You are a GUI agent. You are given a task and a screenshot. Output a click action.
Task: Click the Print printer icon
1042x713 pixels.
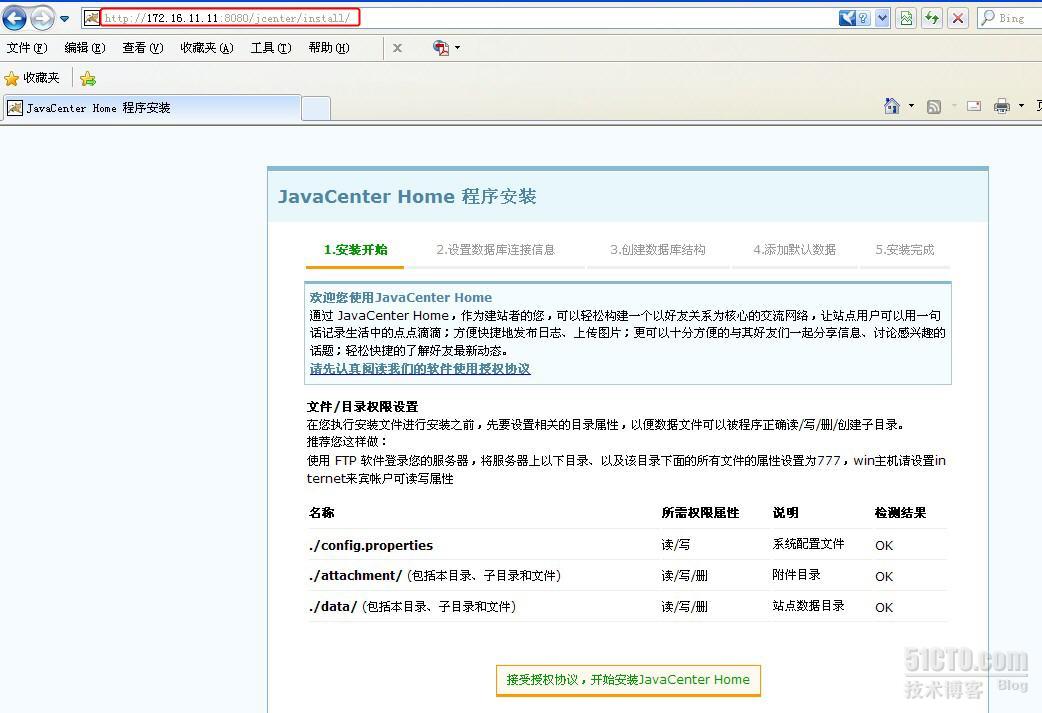click(x=1001, y=106)
